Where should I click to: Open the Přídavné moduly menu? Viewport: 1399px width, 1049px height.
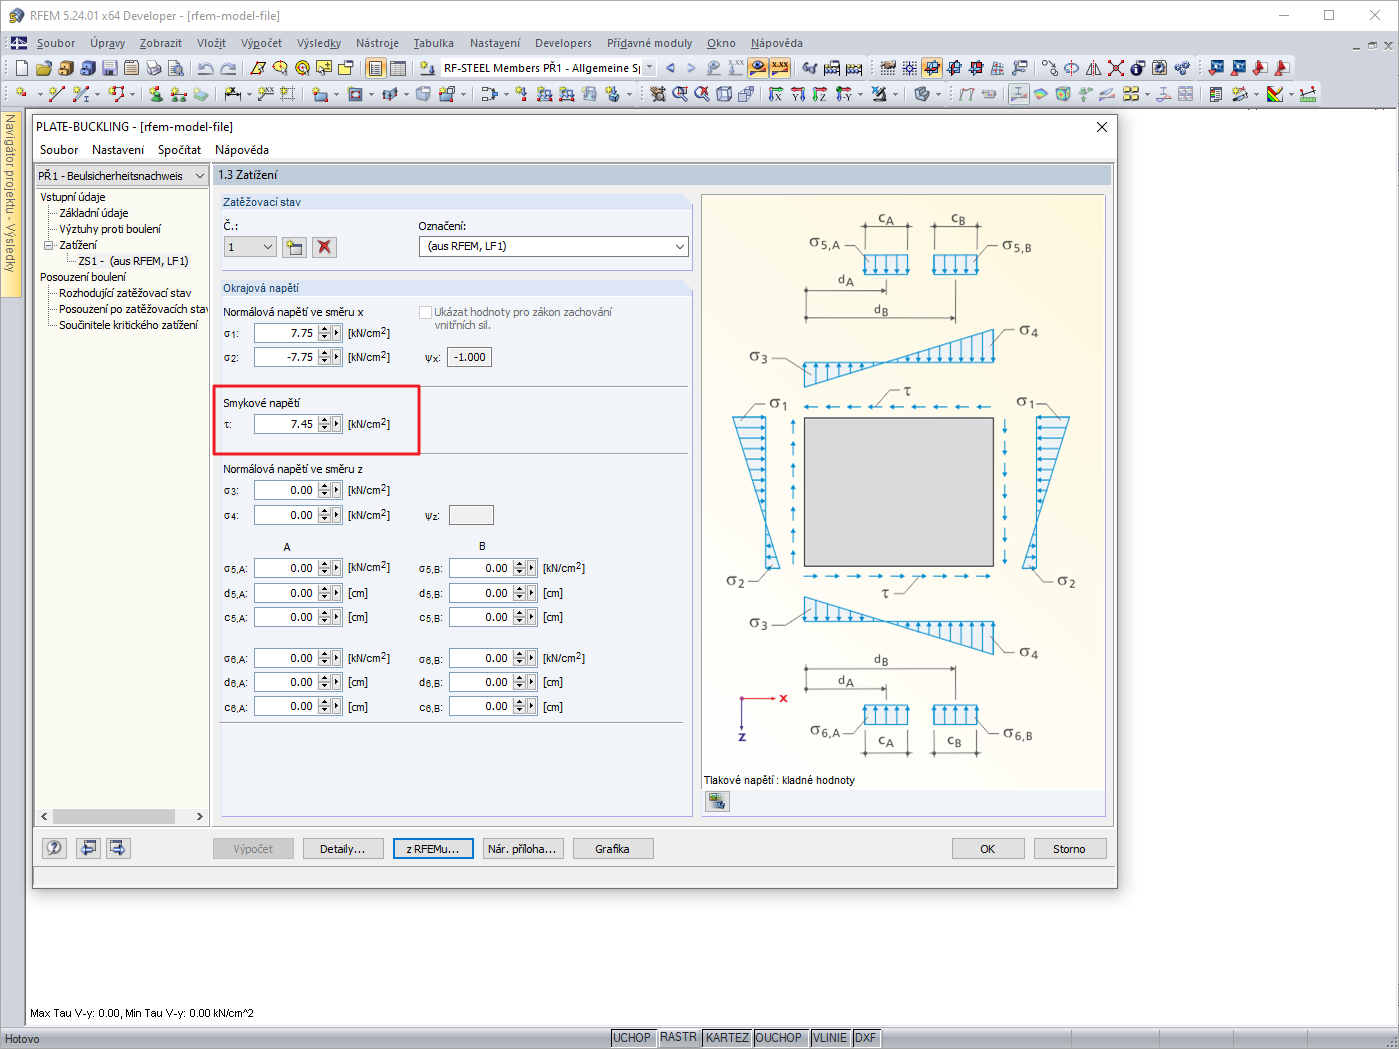[649, 43]
